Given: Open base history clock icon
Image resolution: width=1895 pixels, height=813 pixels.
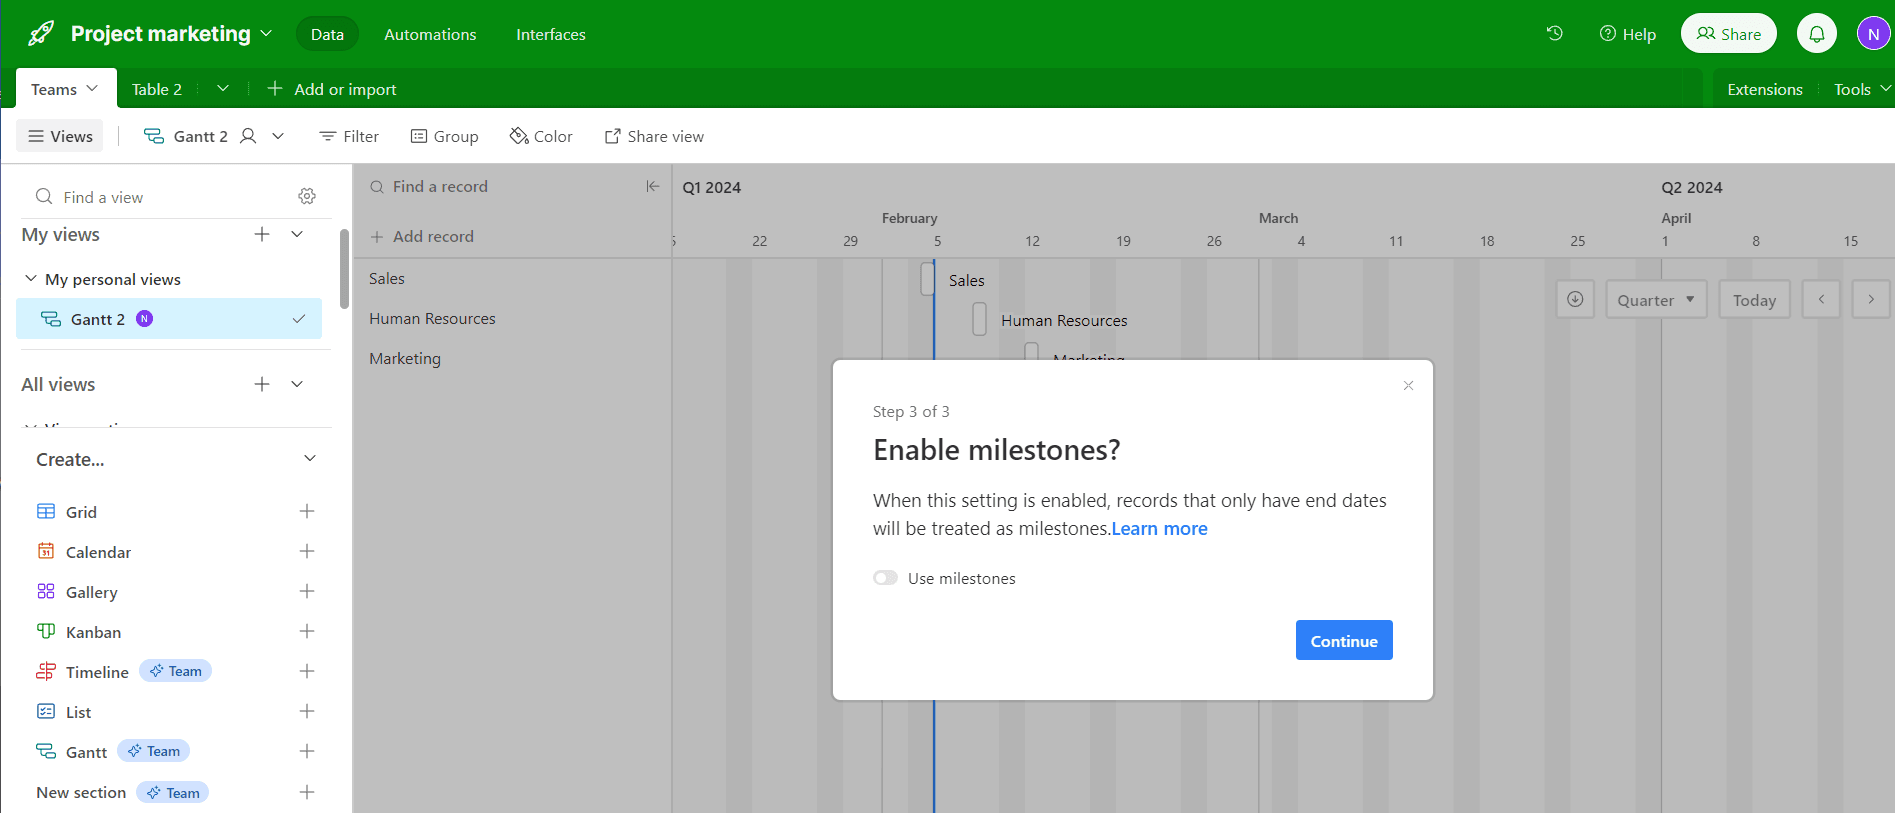Looking at the screenshot, I should pyautogui.click(x=1554, y=34).
